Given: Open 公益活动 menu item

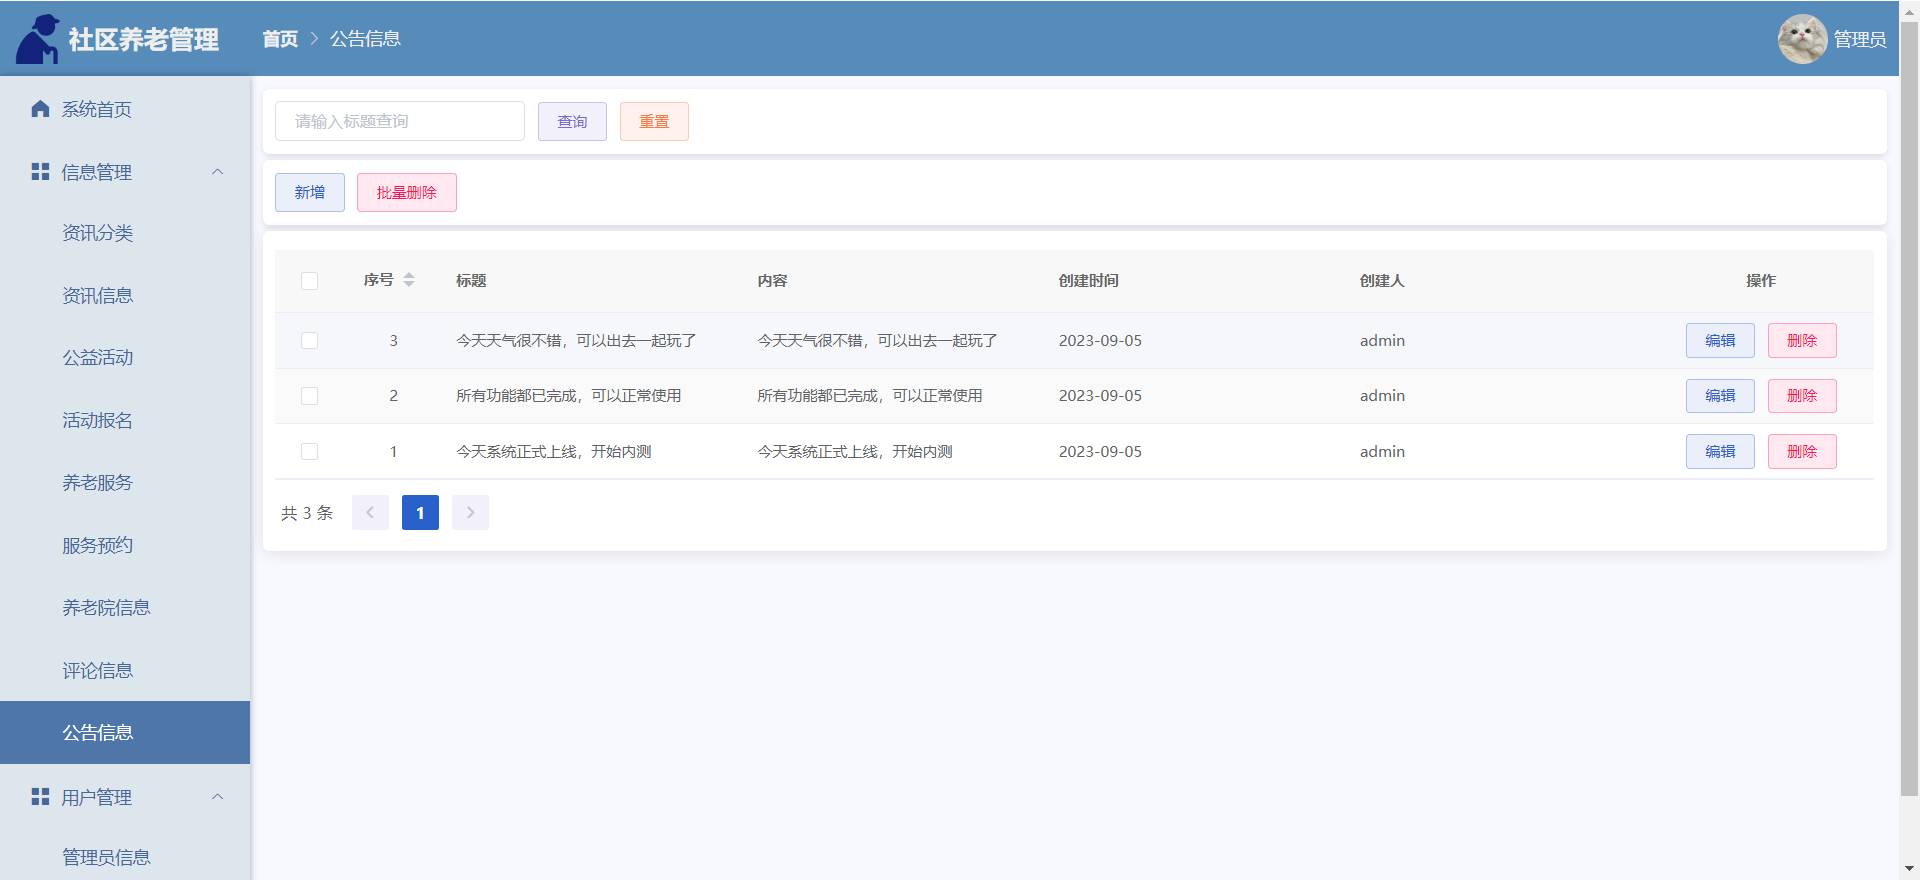Looking at the screenshot, I should 125,358.
